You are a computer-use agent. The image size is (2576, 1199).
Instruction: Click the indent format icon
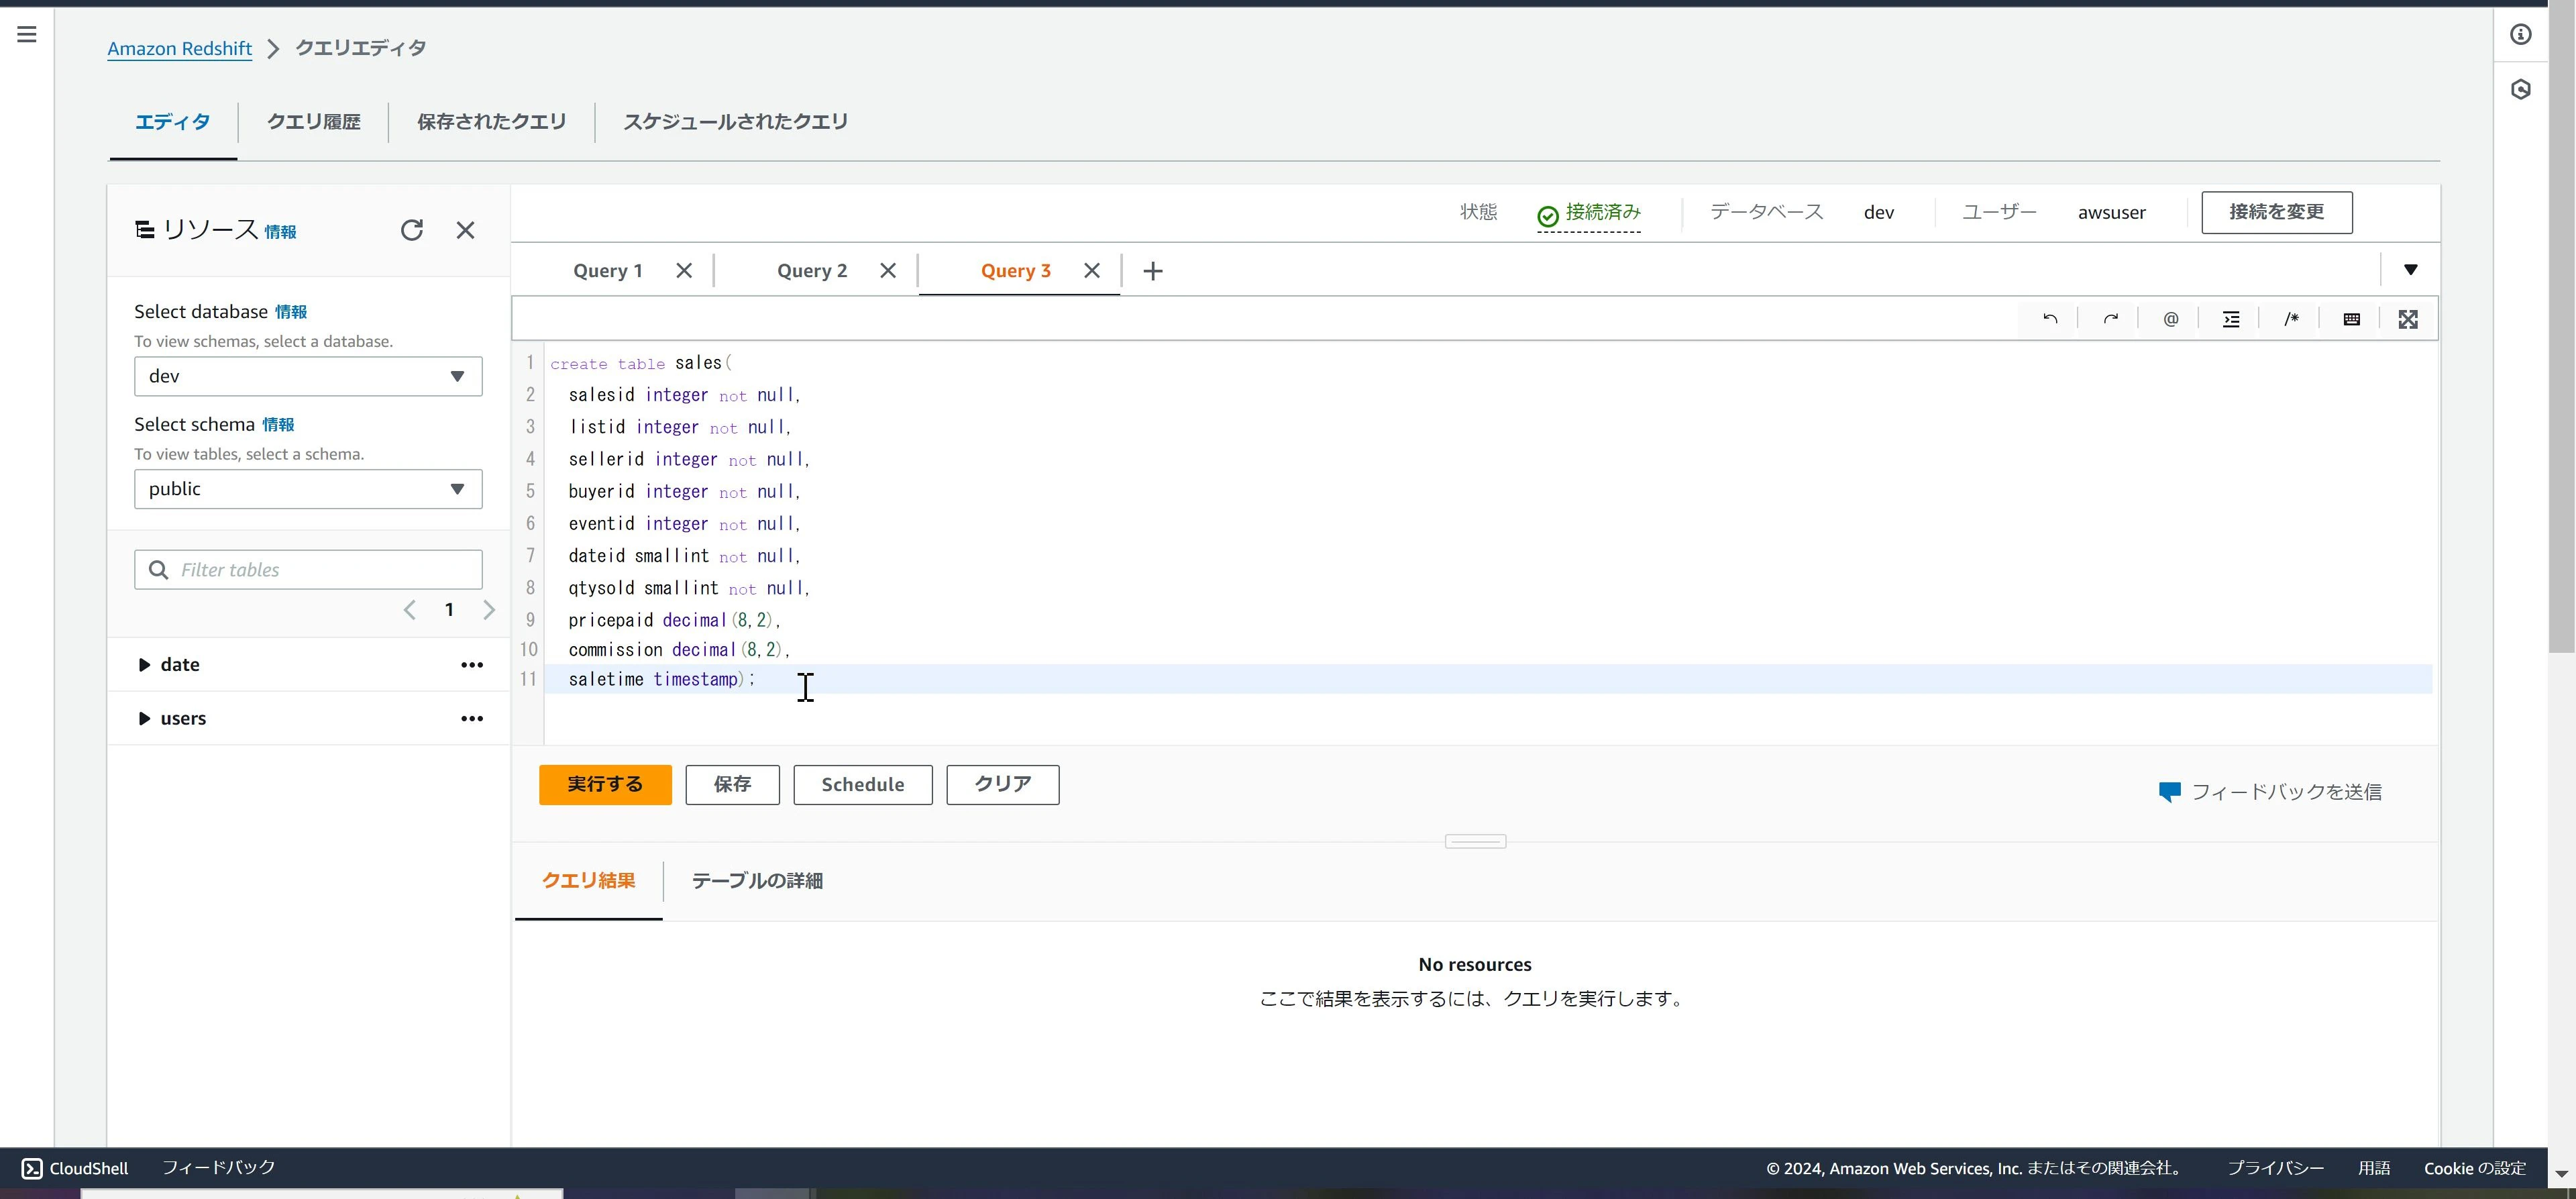pos(2231,319)
